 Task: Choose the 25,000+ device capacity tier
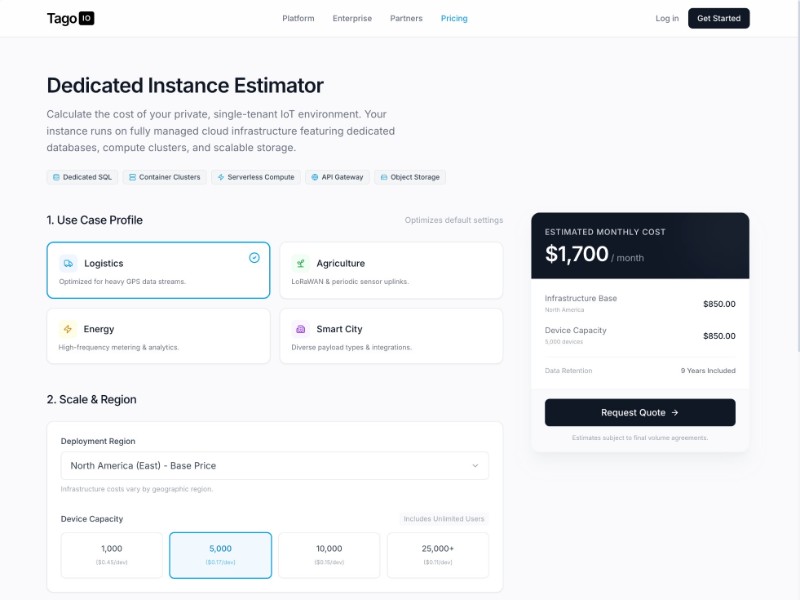(x=437, y=554)
